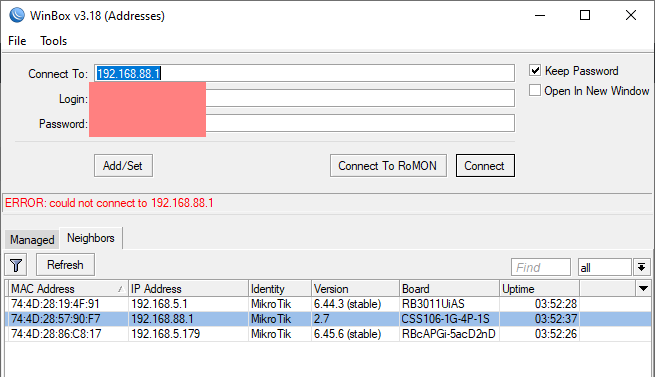655x377 pixels.
Task: Click IP address 192.168.88.1 in neighbors table
Action: pos(162,319)
